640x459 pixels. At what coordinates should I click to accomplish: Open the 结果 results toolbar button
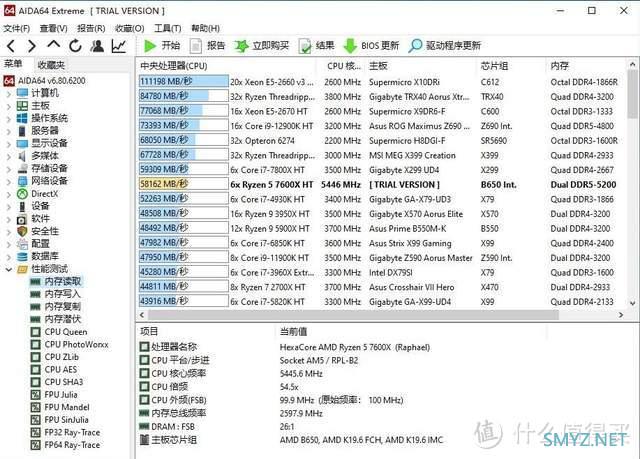pos(316,46)
